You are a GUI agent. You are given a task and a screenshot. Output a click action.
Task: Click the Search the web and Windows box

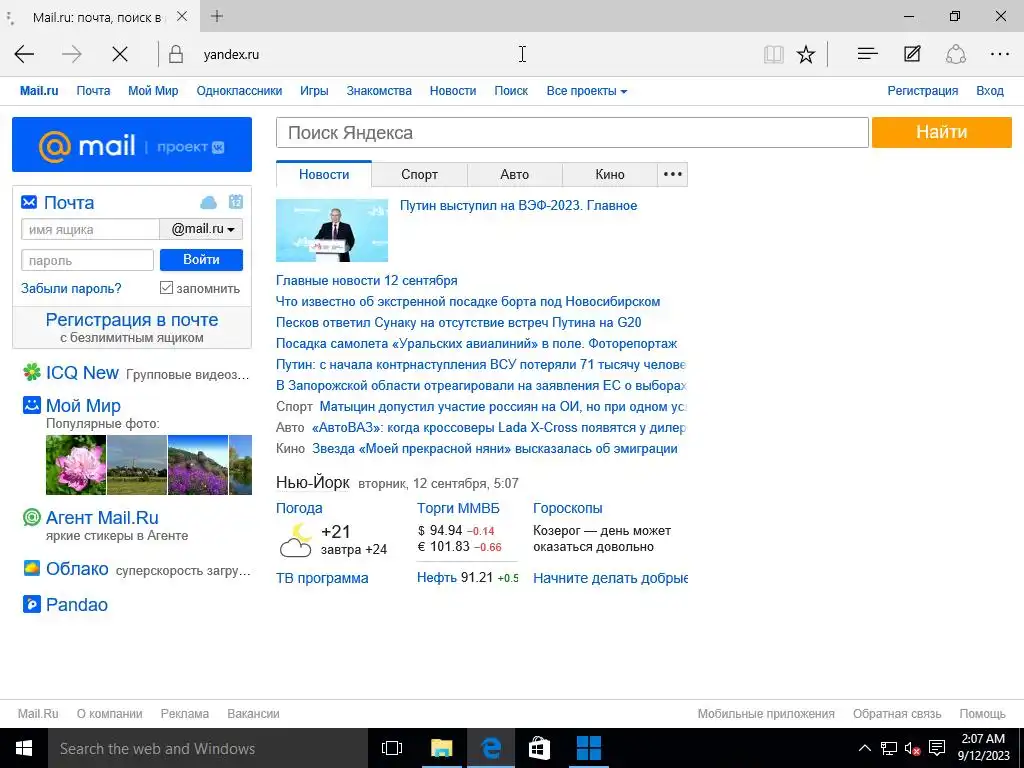208,748
